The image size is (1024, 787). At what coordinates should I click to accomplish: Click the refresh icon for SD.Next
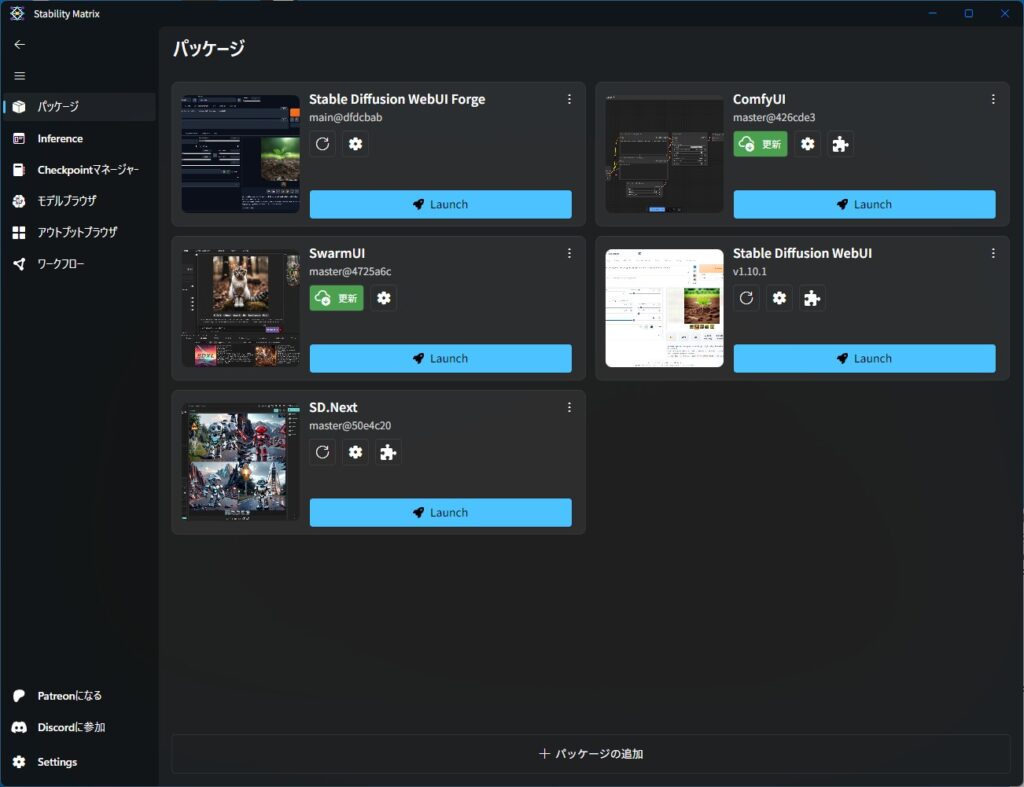pos(322,452)
